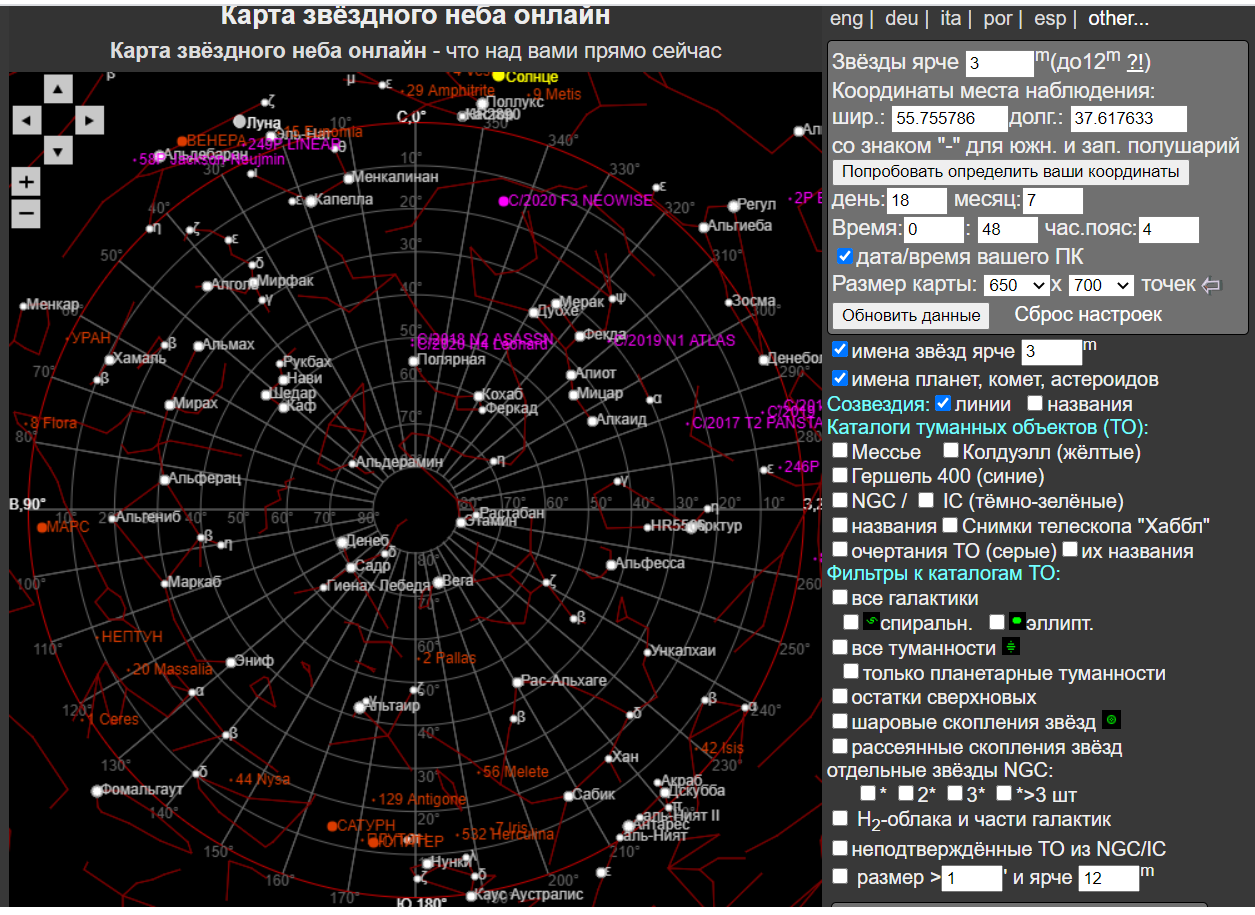Click Обновить данные button
Image resolution: width=1255 pixels, height=915 pixels.
911,315
